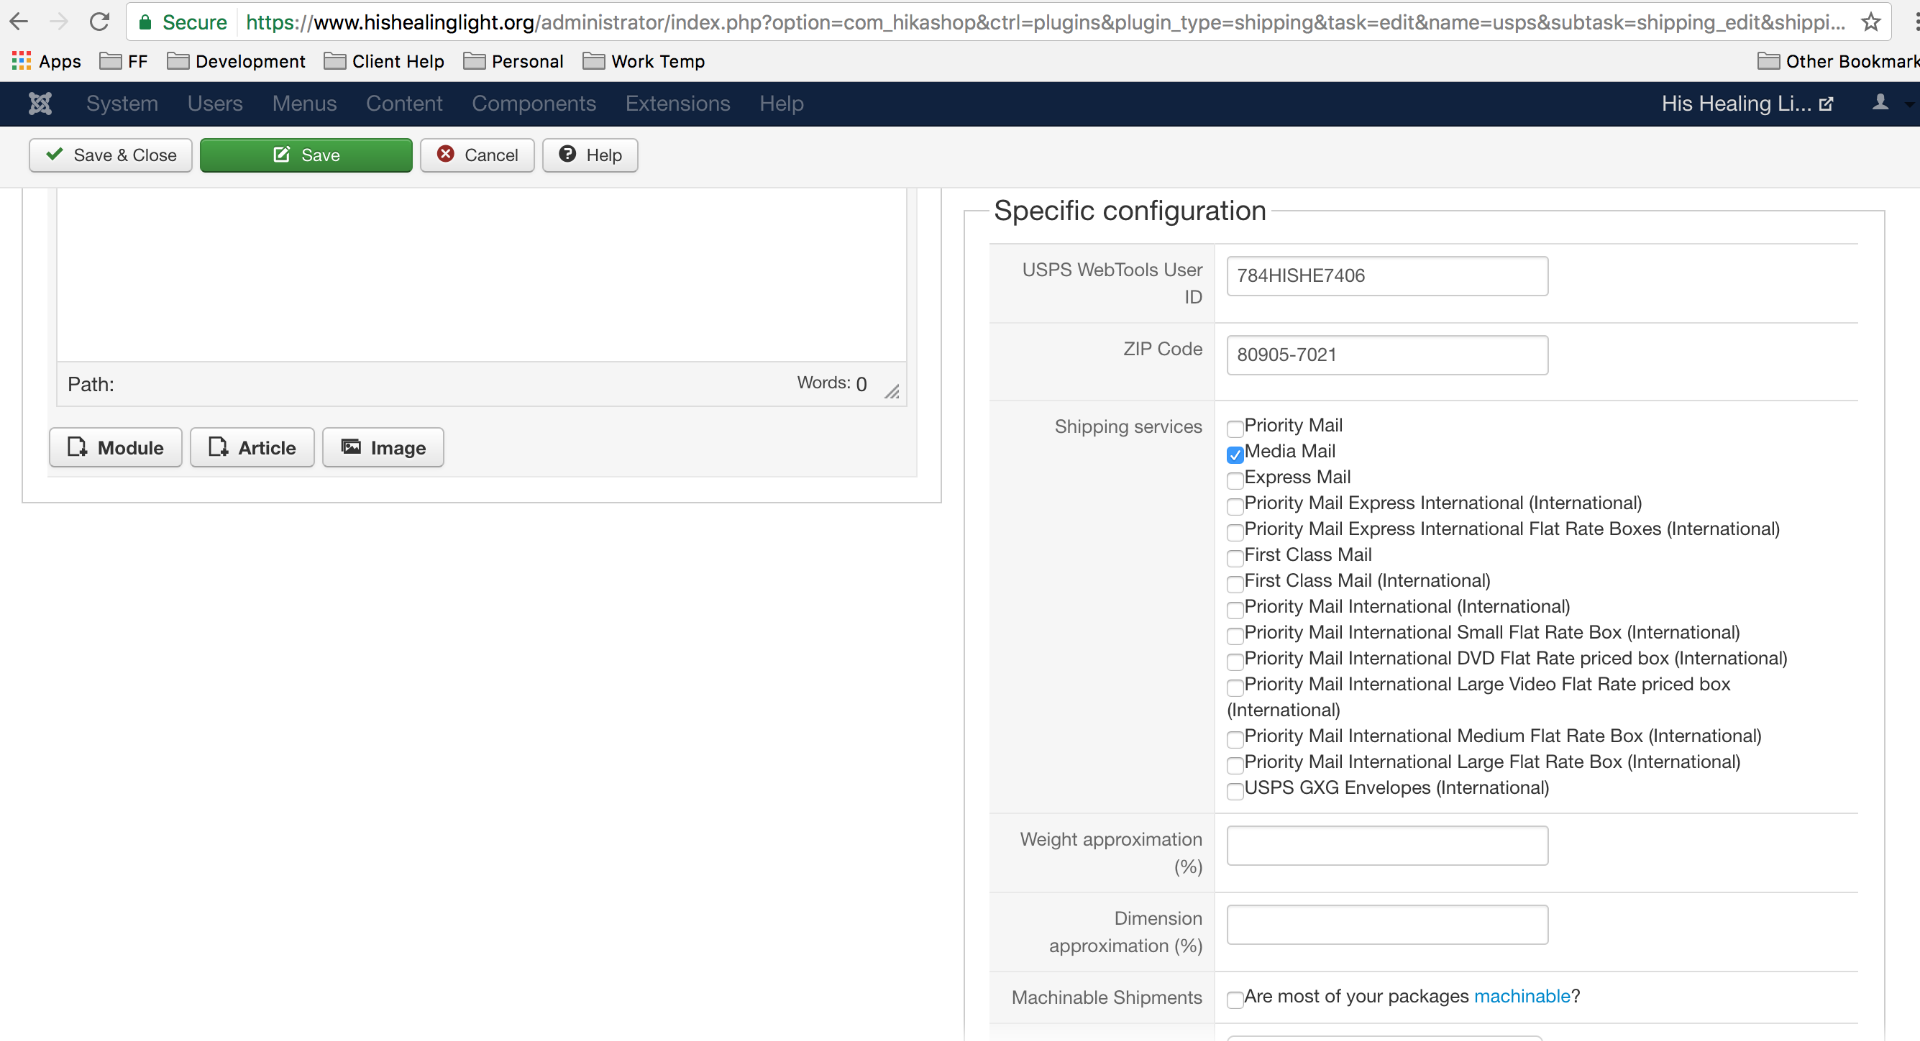Viewport: 1920px width, 1041px height.
Task: Open the Development bookmarks folder
Action: pyautogui.click(x=237, y=61)
